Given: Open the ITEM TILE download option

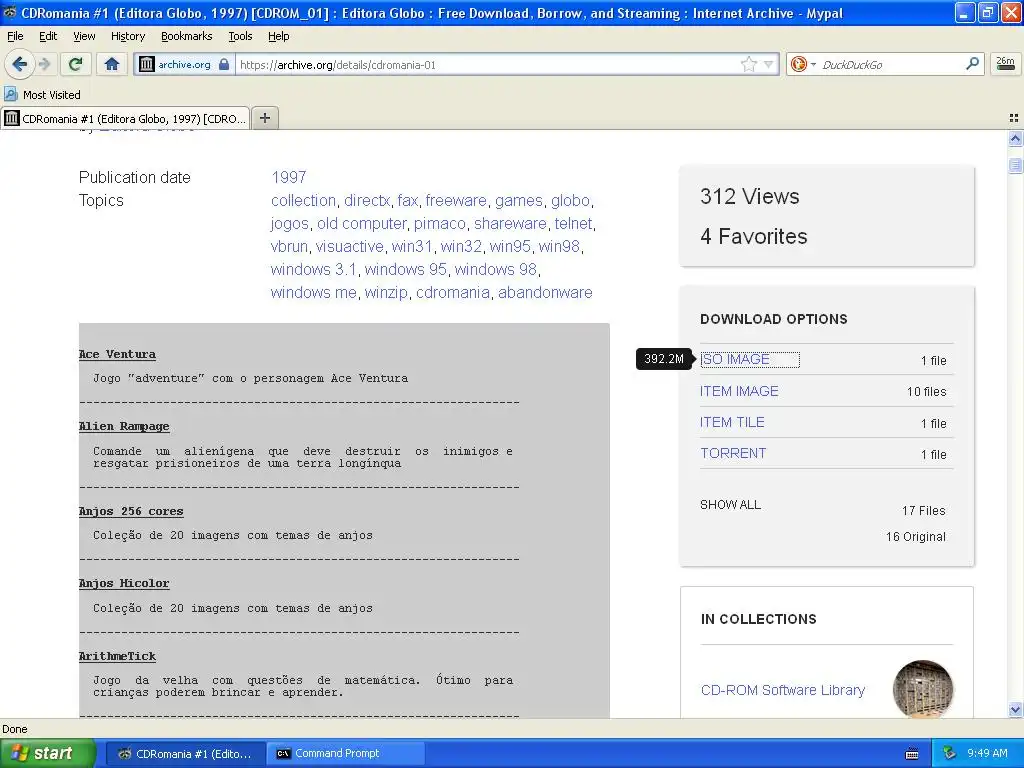Looking at the screenshot, I should point(732,422).
